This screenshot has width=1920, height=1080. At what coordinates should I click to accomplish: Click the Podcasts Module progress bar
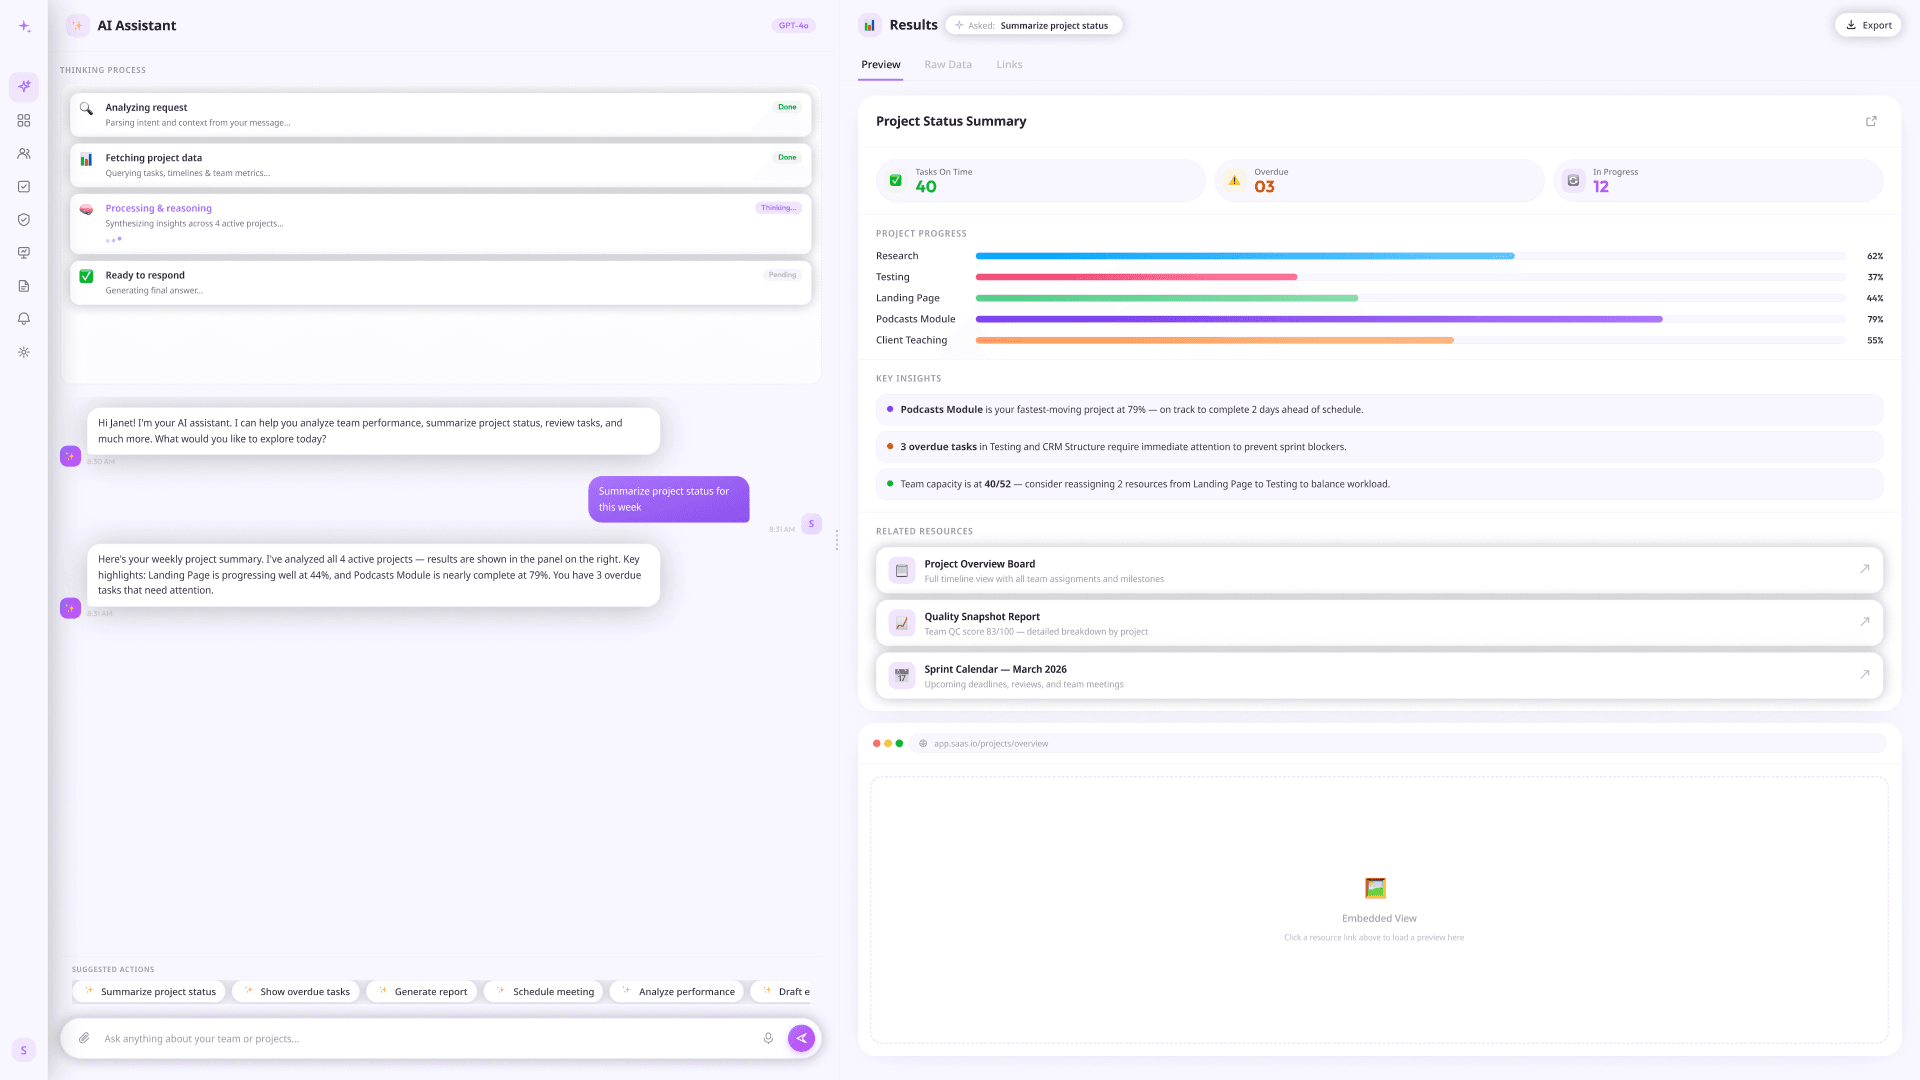coord(1410,320)
